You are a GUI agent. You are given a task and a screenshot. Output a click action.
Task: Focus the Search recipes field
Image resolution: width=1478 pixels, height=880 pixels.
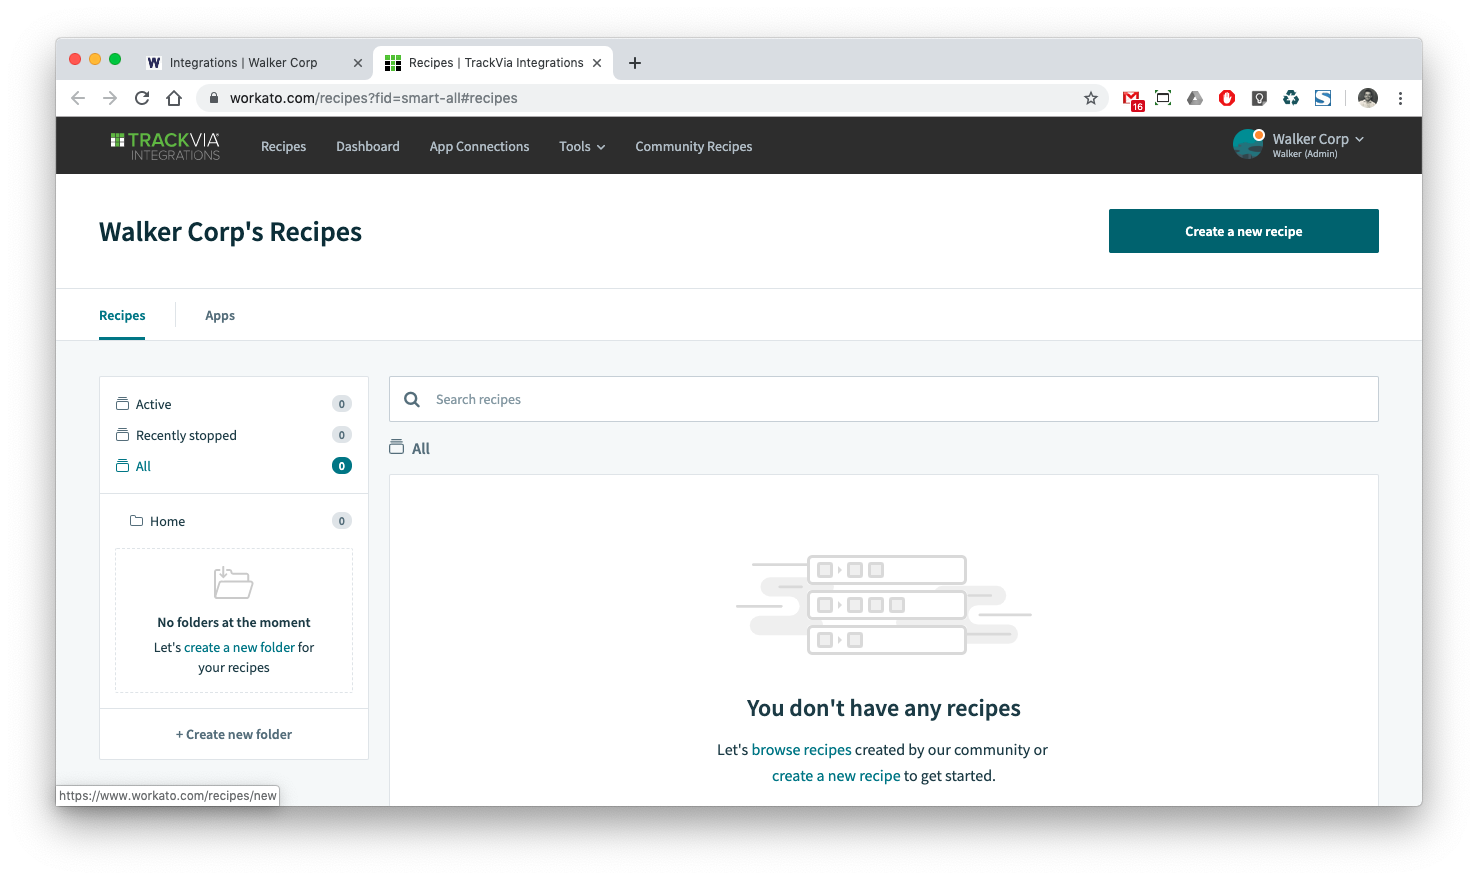tap(884, 399)
